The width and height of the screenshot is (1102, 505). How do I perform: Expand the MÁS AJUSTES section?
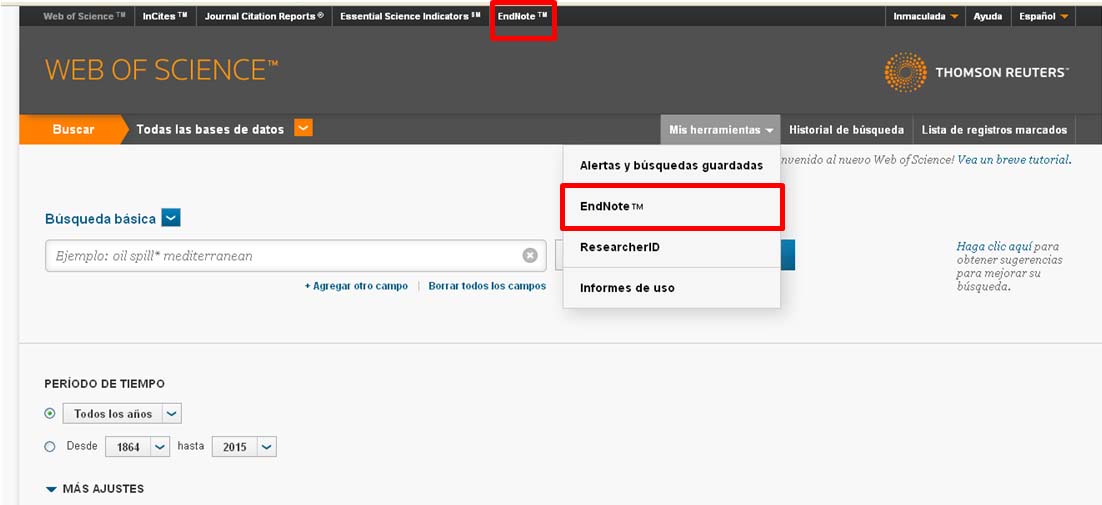click(95, 489)
